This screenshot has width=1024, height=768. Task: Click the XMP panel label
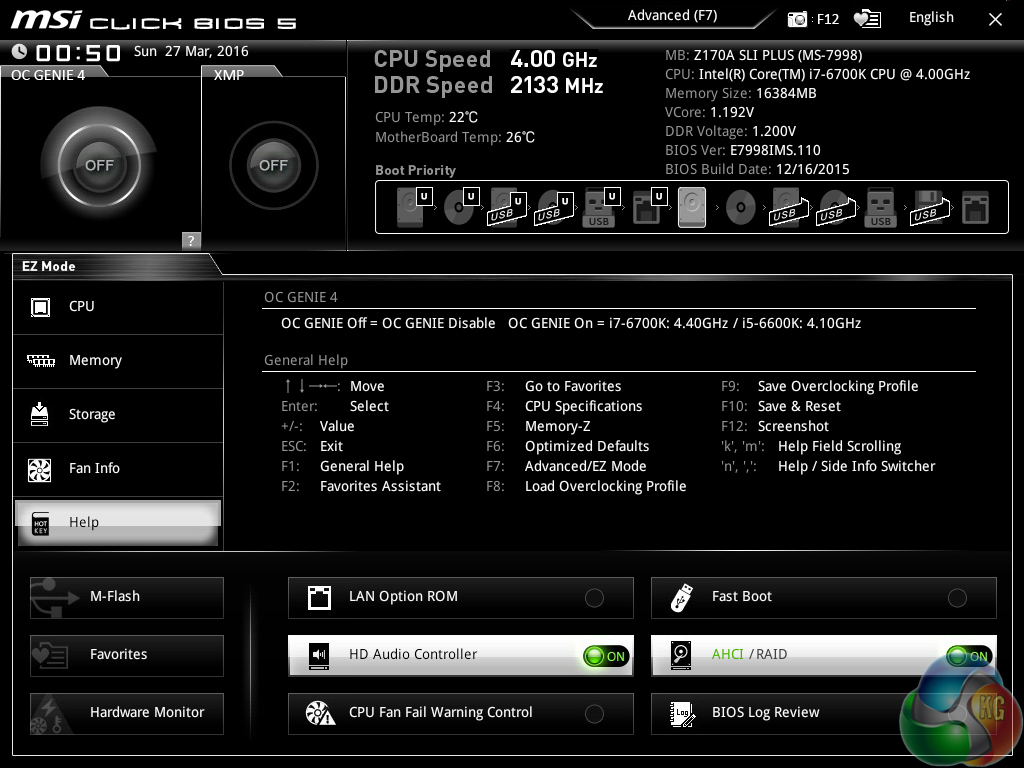(x=229, y=75)
